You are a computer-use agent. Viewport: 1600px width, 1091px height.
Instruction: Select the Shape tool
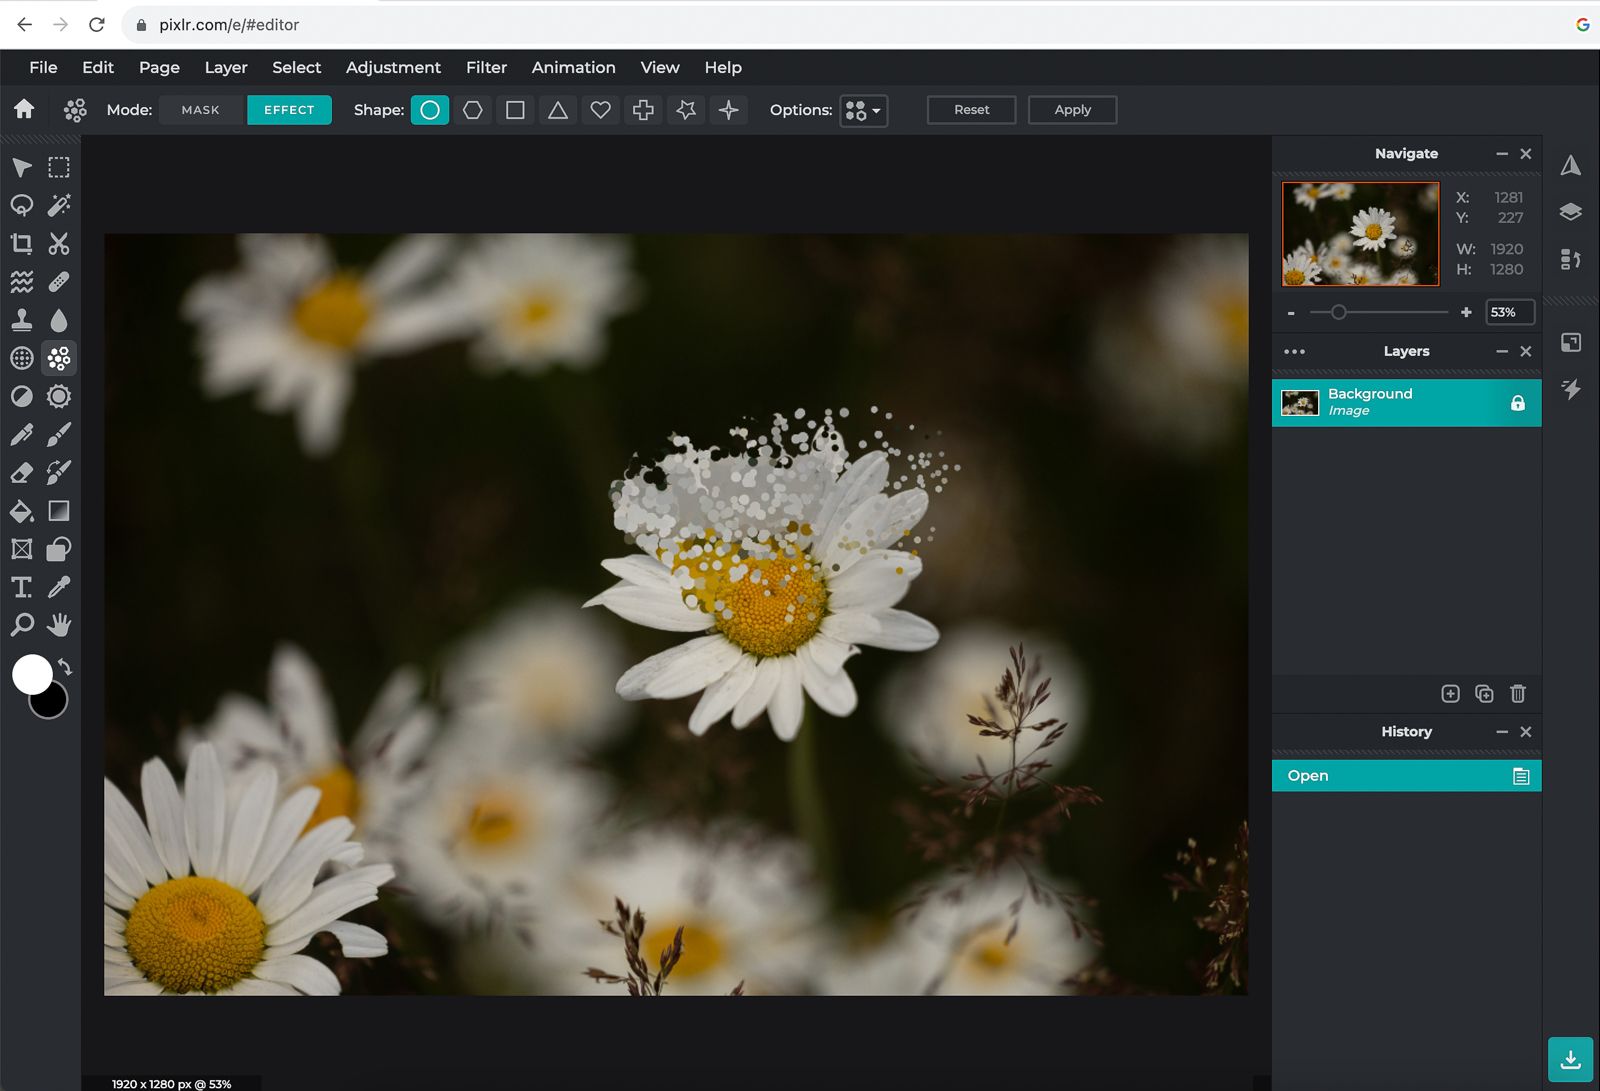click(x=59, y=549)
